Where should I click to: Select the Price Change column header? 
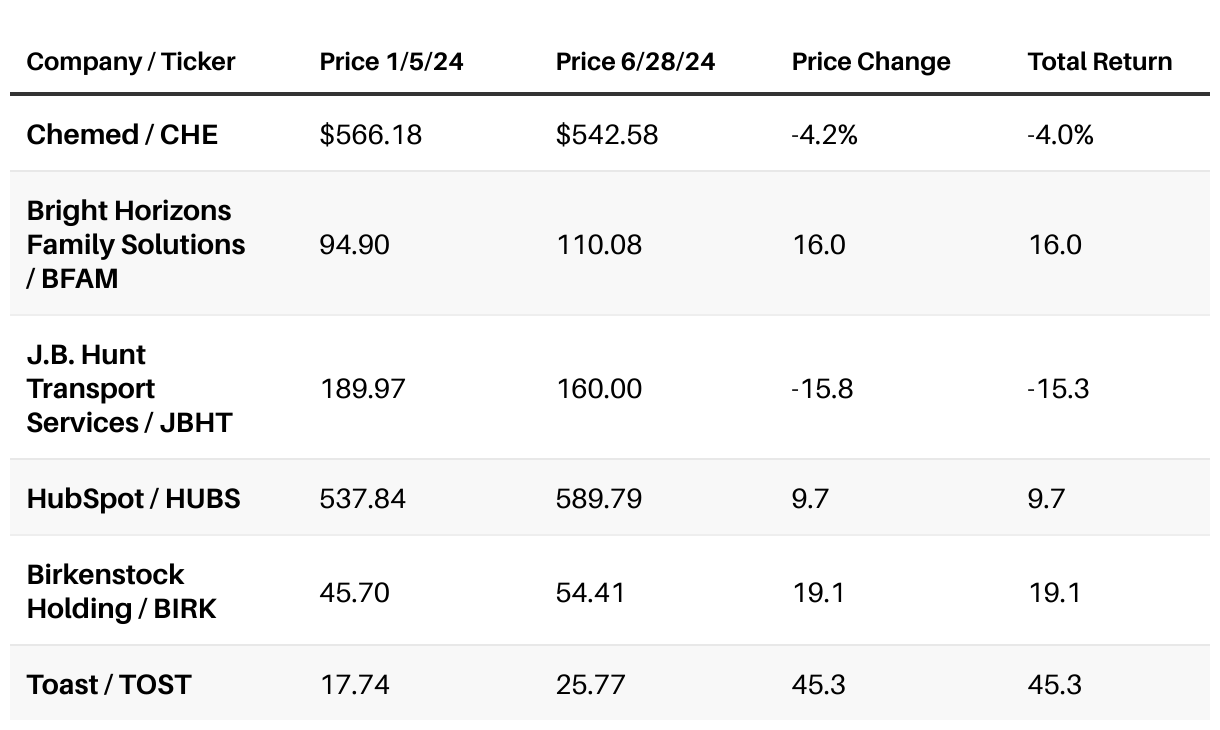871,62
